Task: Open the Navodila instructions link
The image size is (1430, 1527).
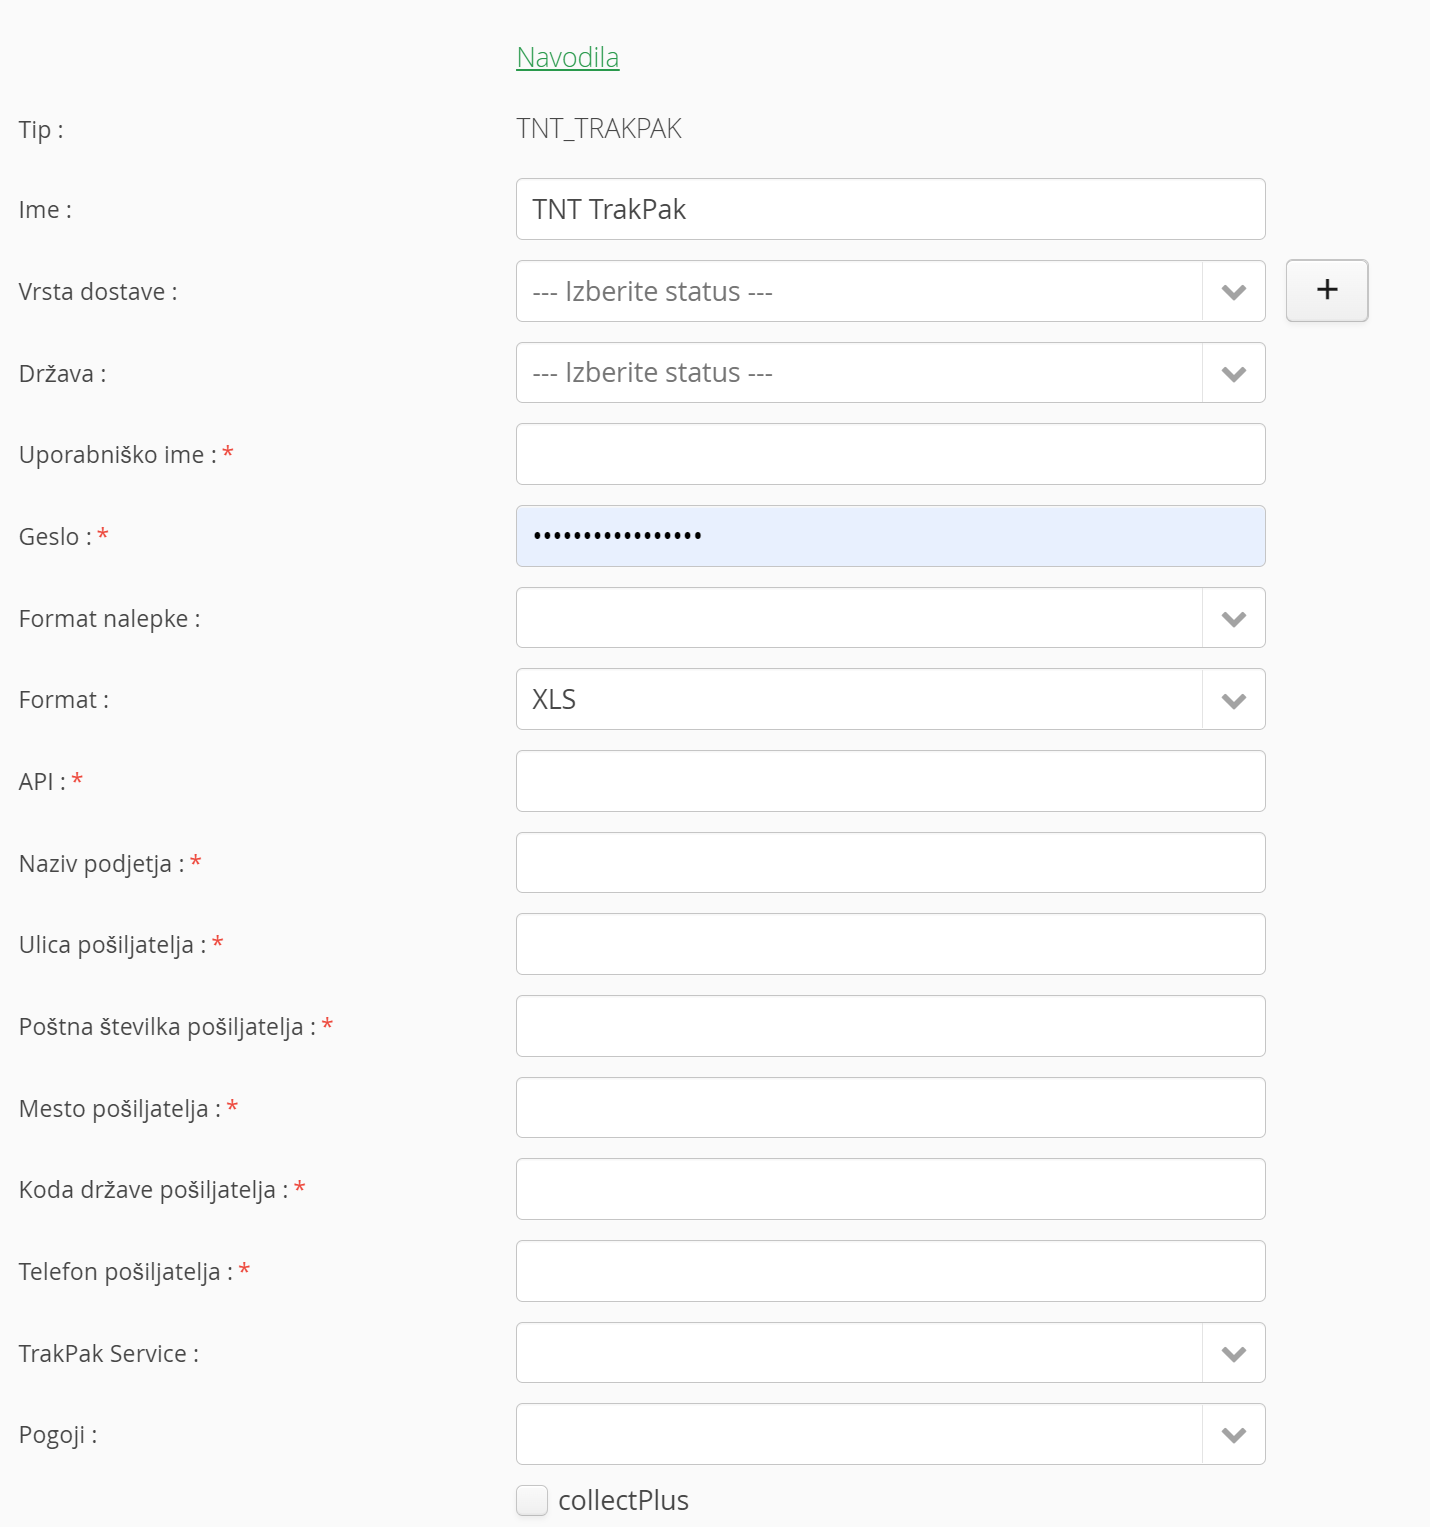Action: click(567, 57)
